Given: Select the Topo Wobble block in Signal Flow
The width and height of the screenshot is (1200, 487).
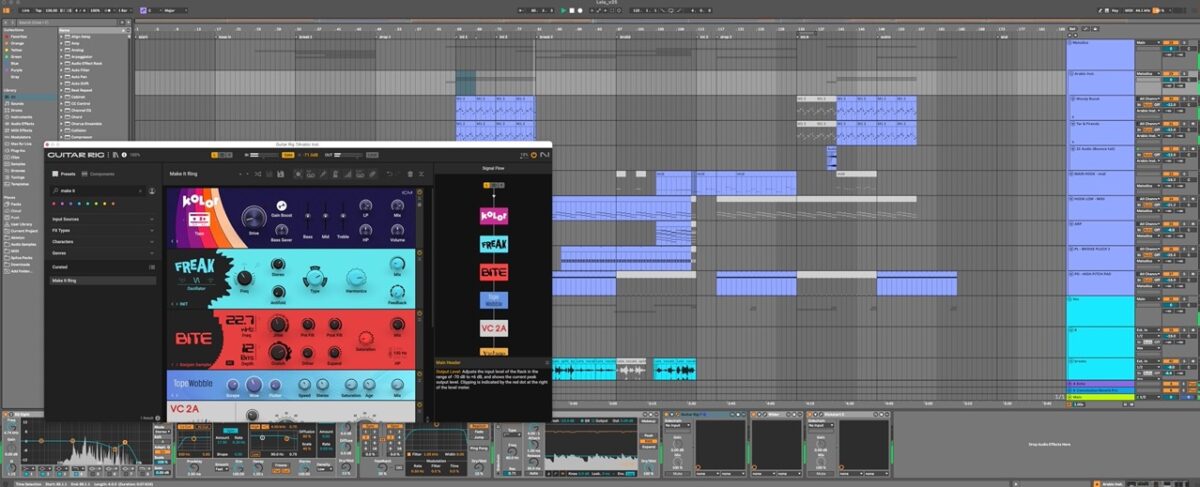Looking at the screenshot, I should [x=494, y=298].
